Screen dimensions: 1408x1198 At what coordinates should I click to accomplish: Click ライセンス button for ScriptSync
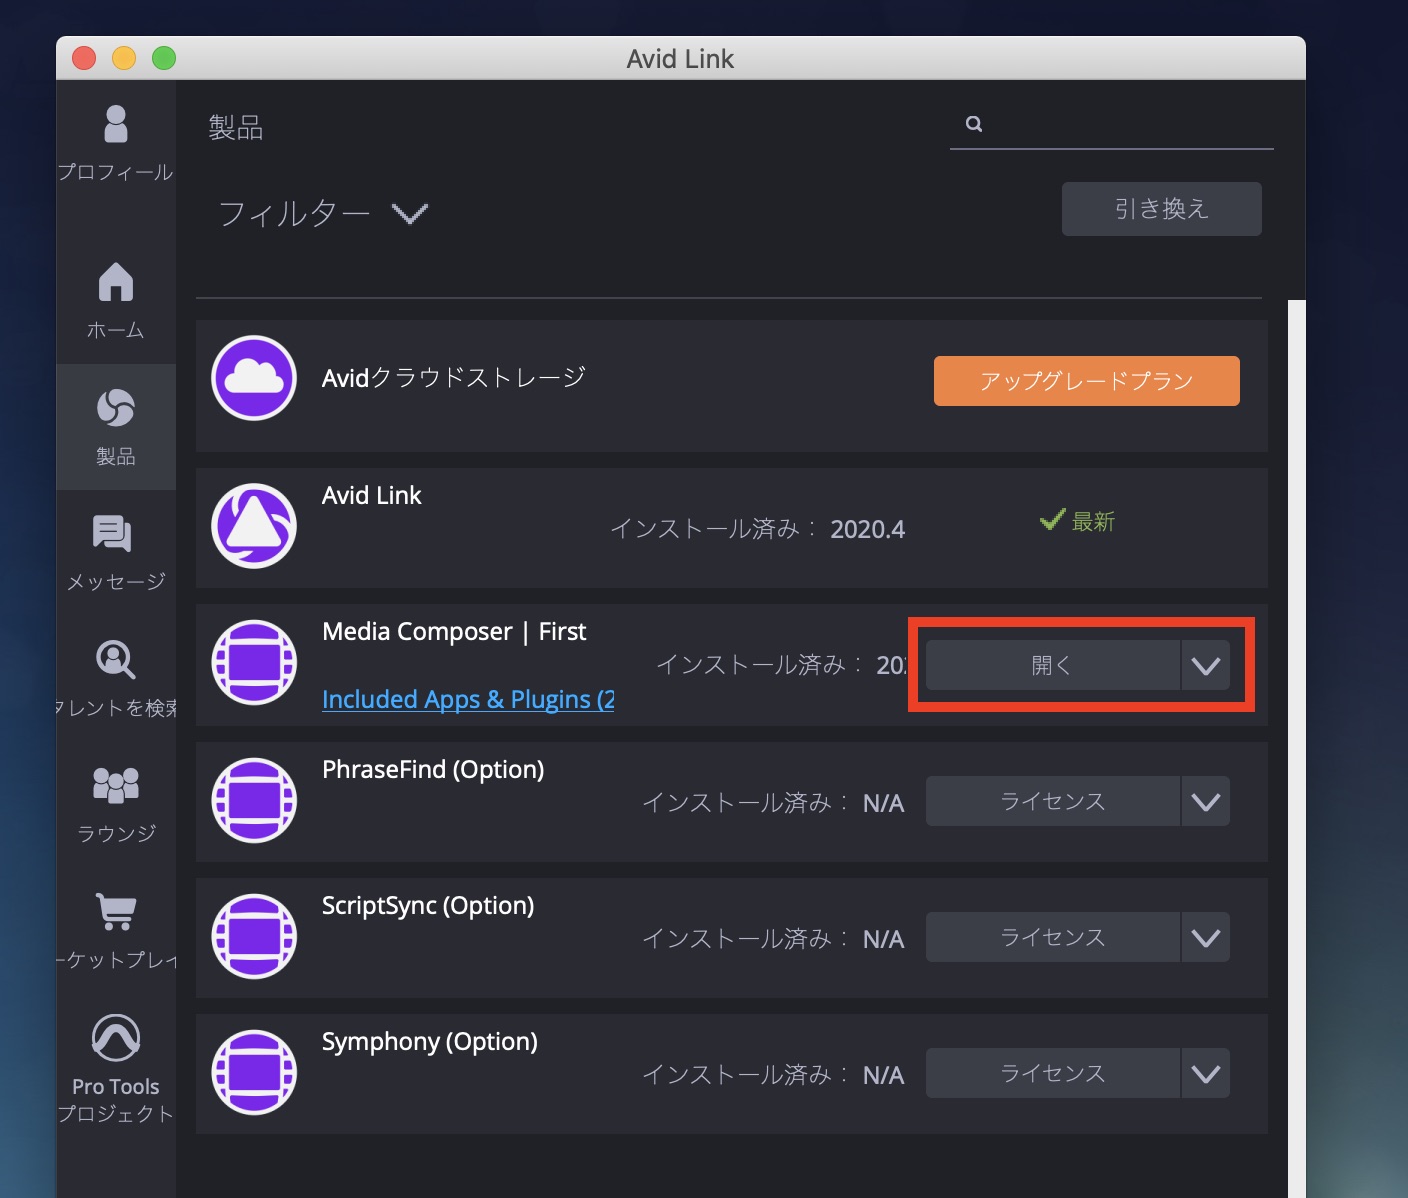click(x=1053, y=937)
